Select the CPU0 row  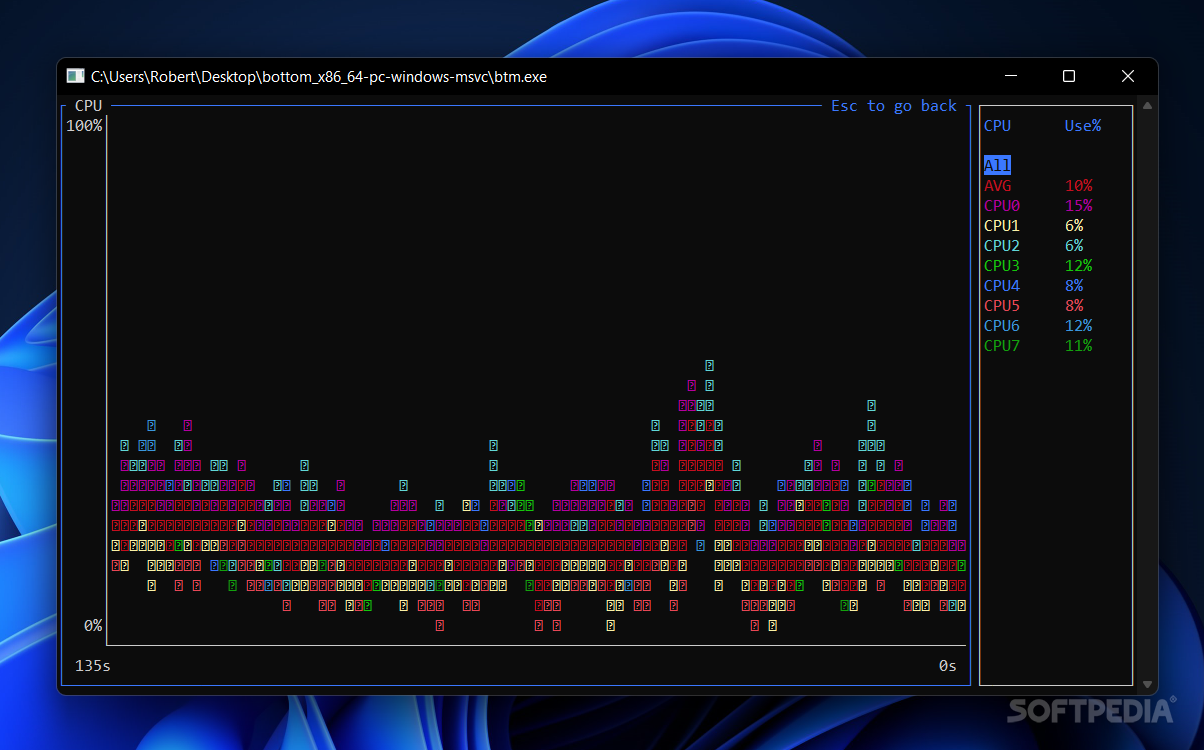[1038, 206]
